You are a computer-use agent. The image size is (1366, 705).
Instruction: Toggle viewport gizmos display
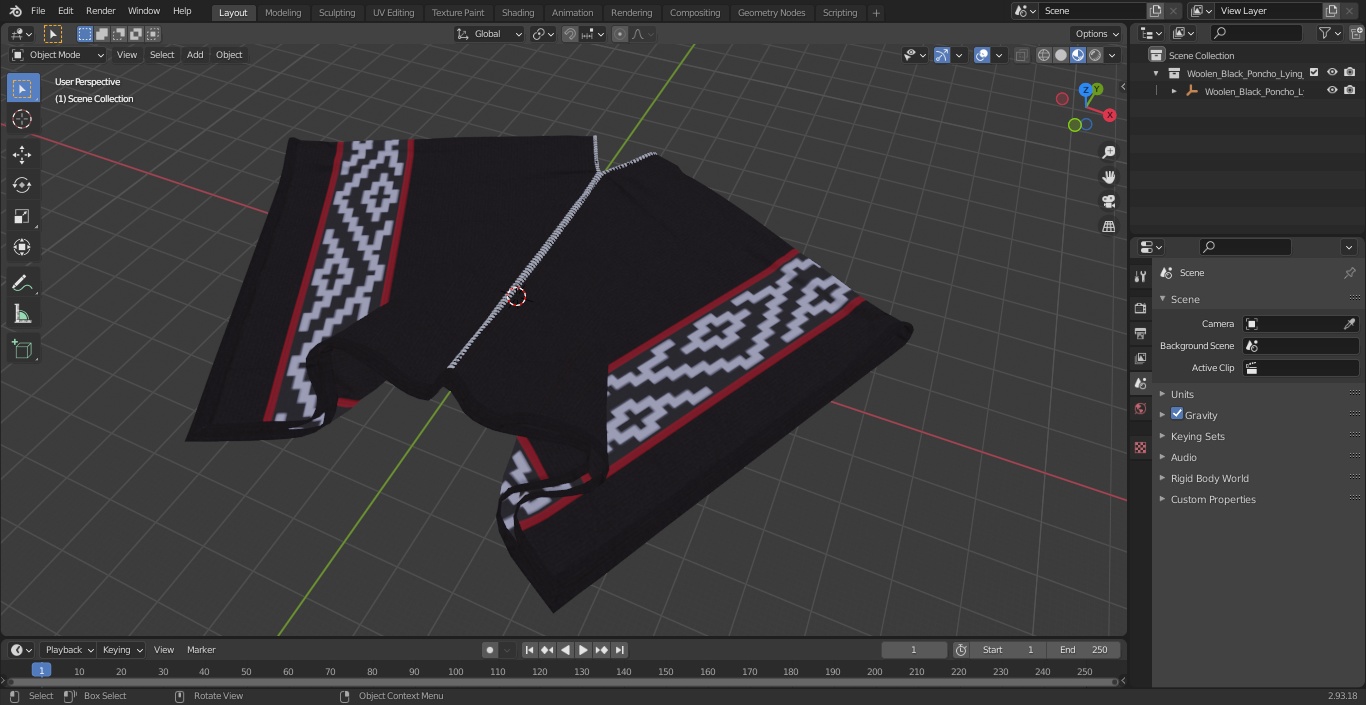pyautogui.click(x=942, y=55)
